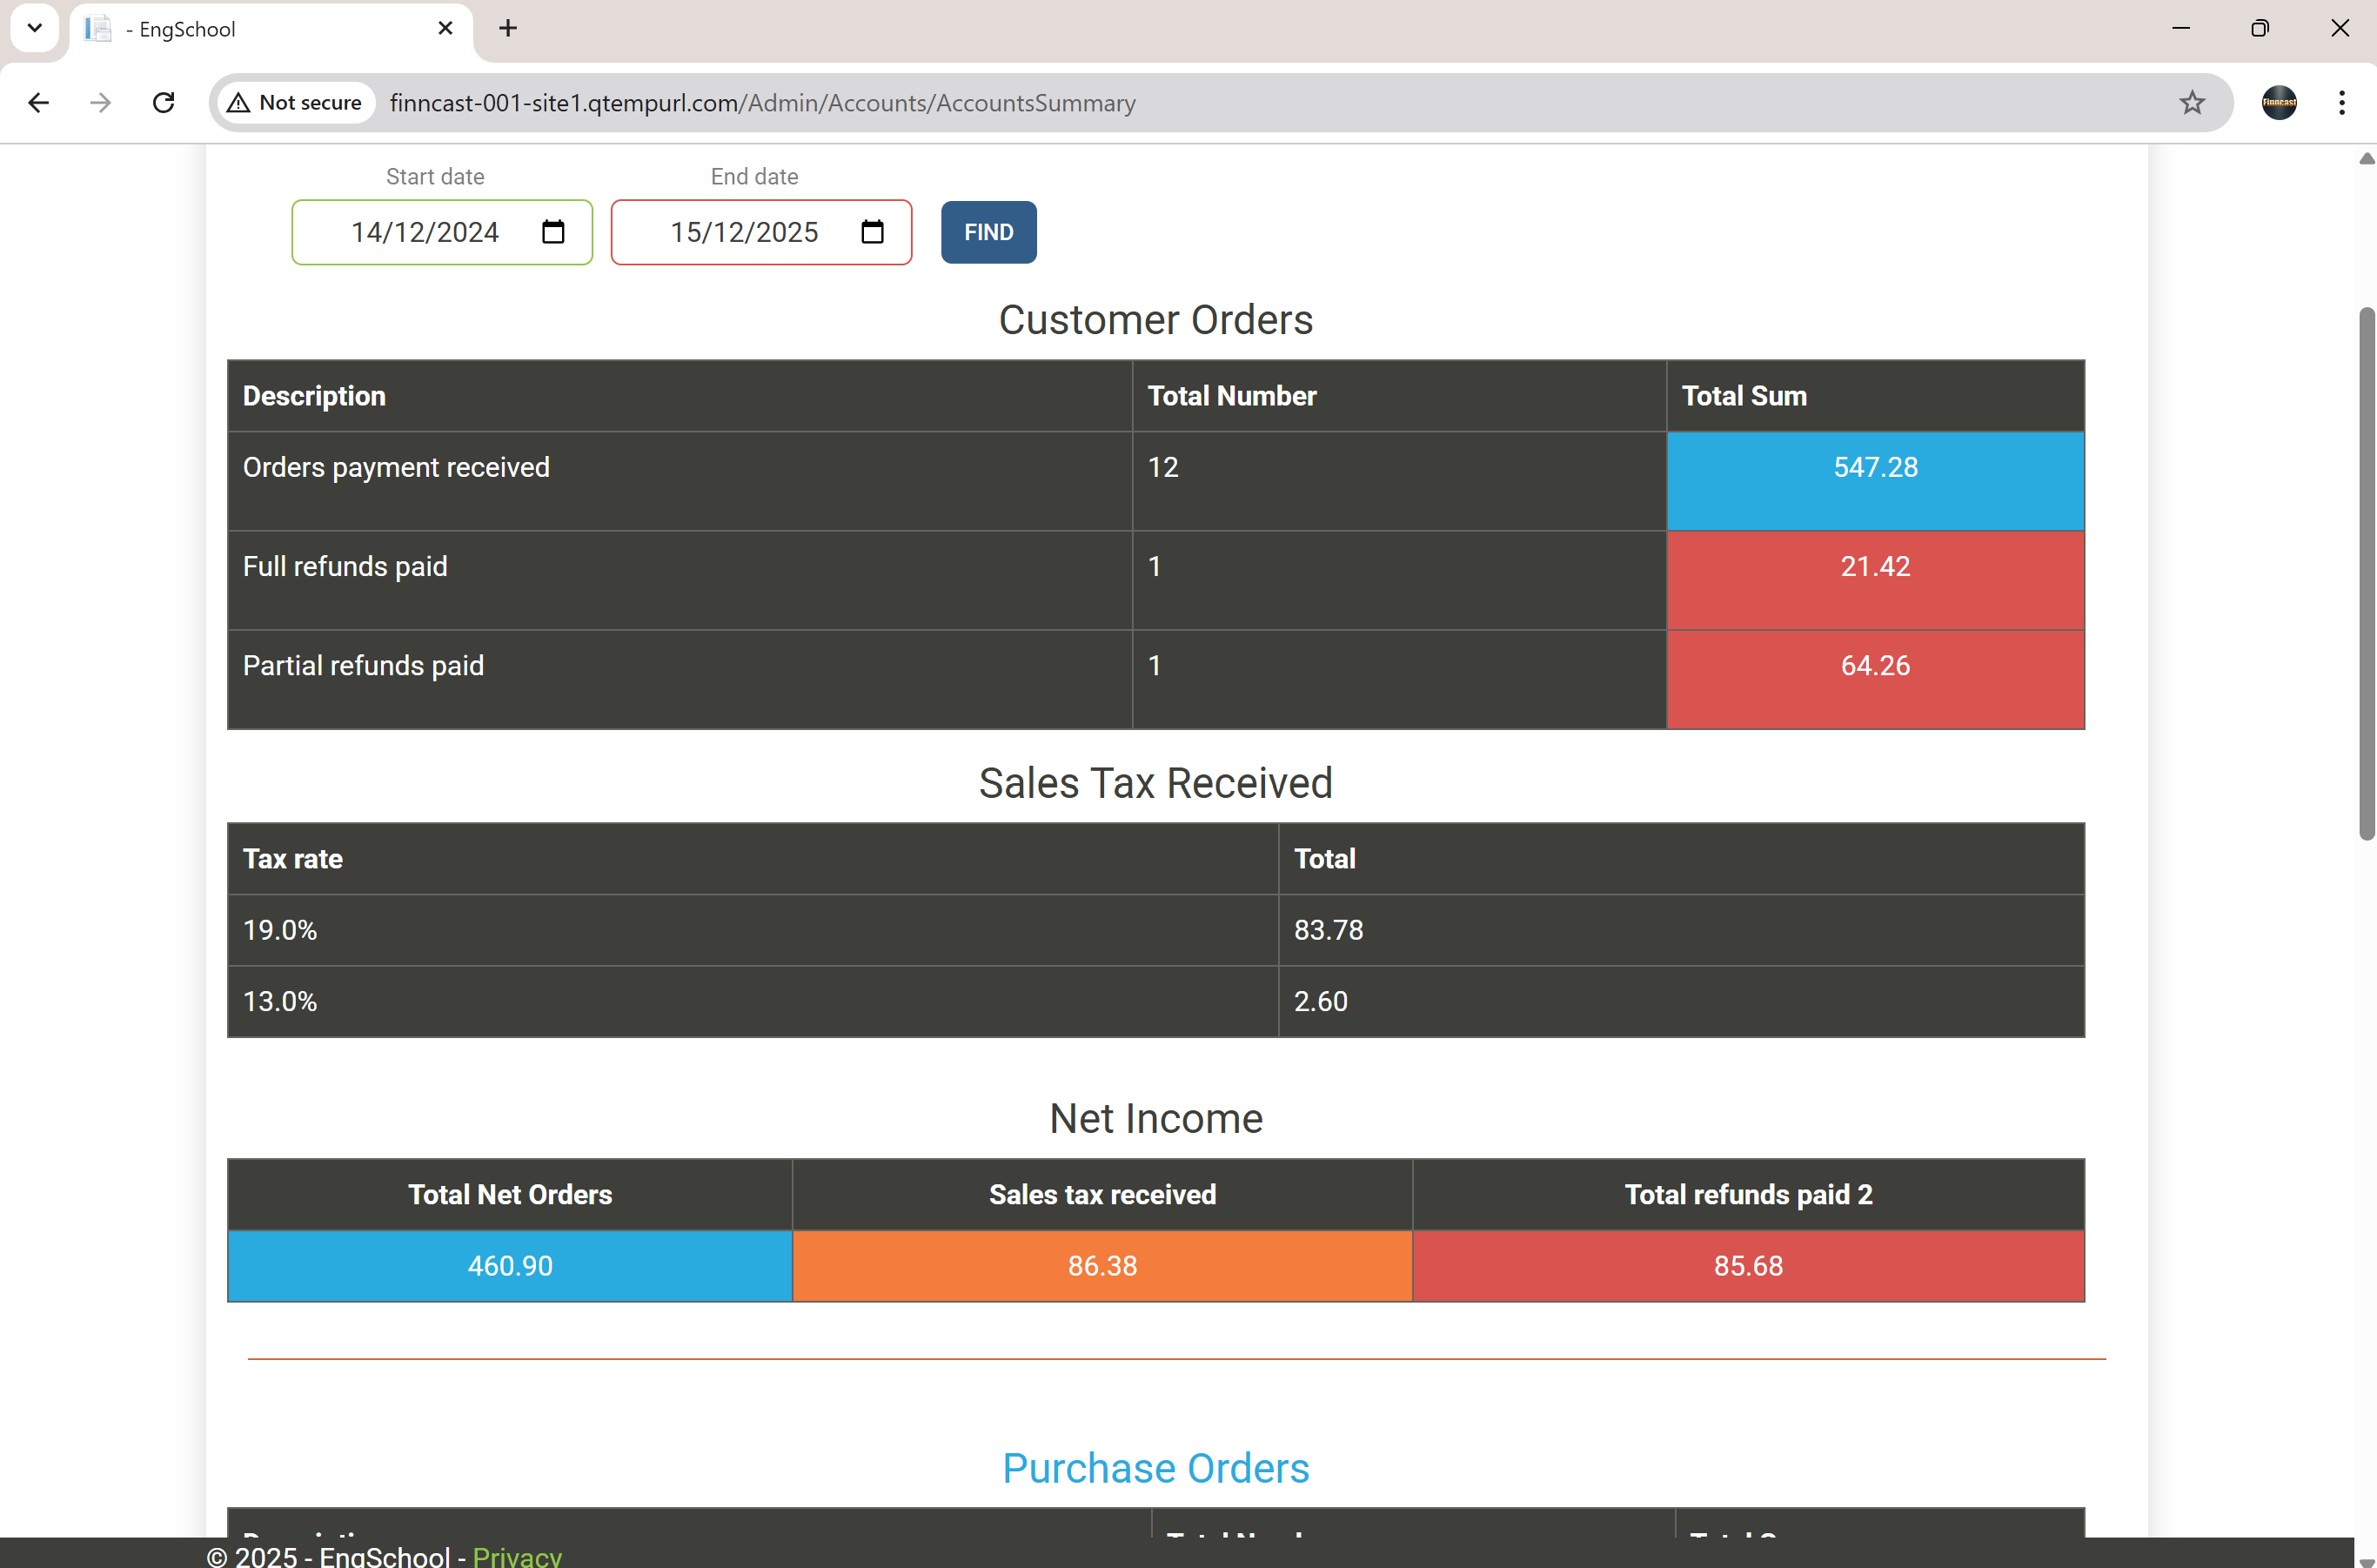Click the browser back navigation arrow

coord(38,102)
